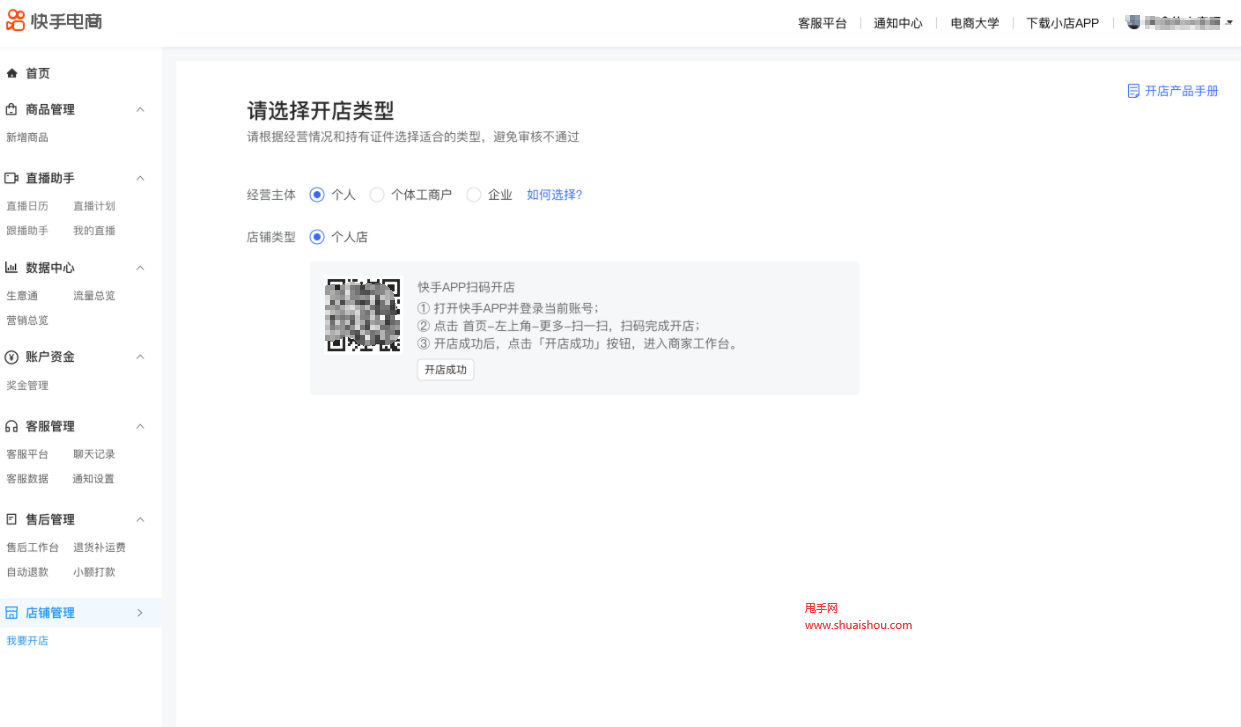Open 下载小店APP in top navigation

(x=1062, y=23)
